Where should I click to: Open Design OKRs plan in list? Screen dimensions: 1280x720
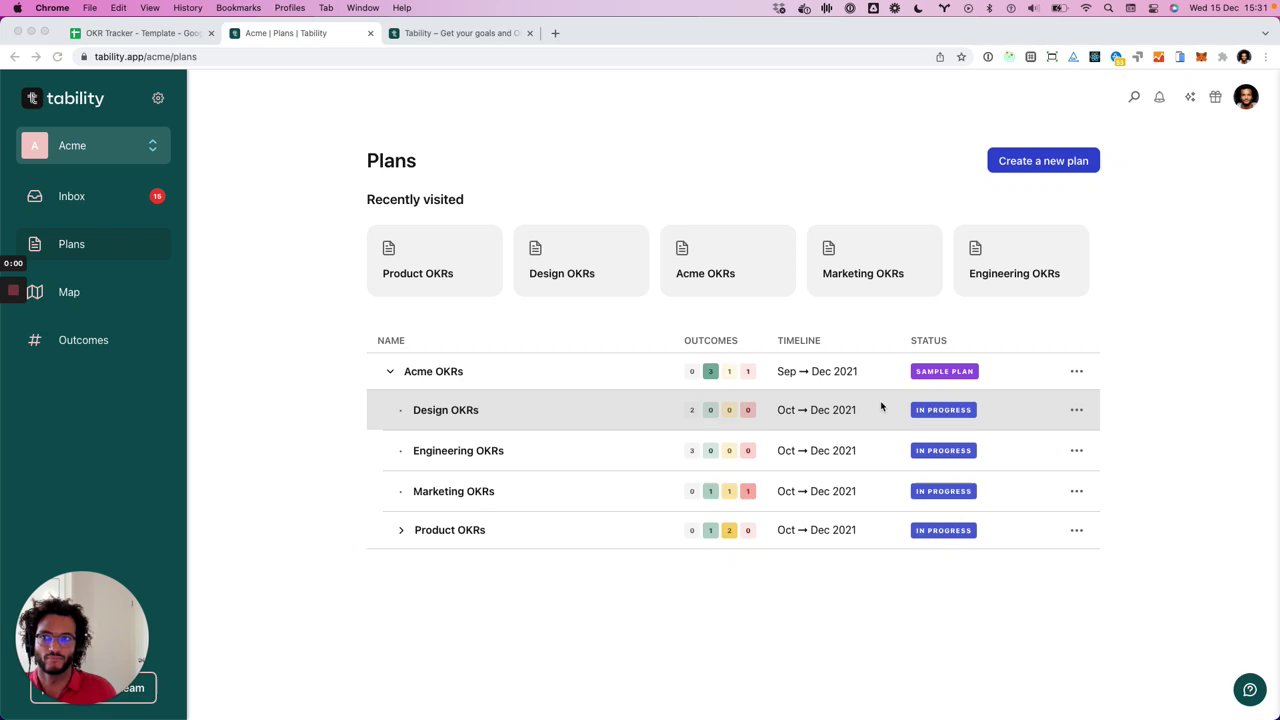pyautogui.click(x=445, y=410)
